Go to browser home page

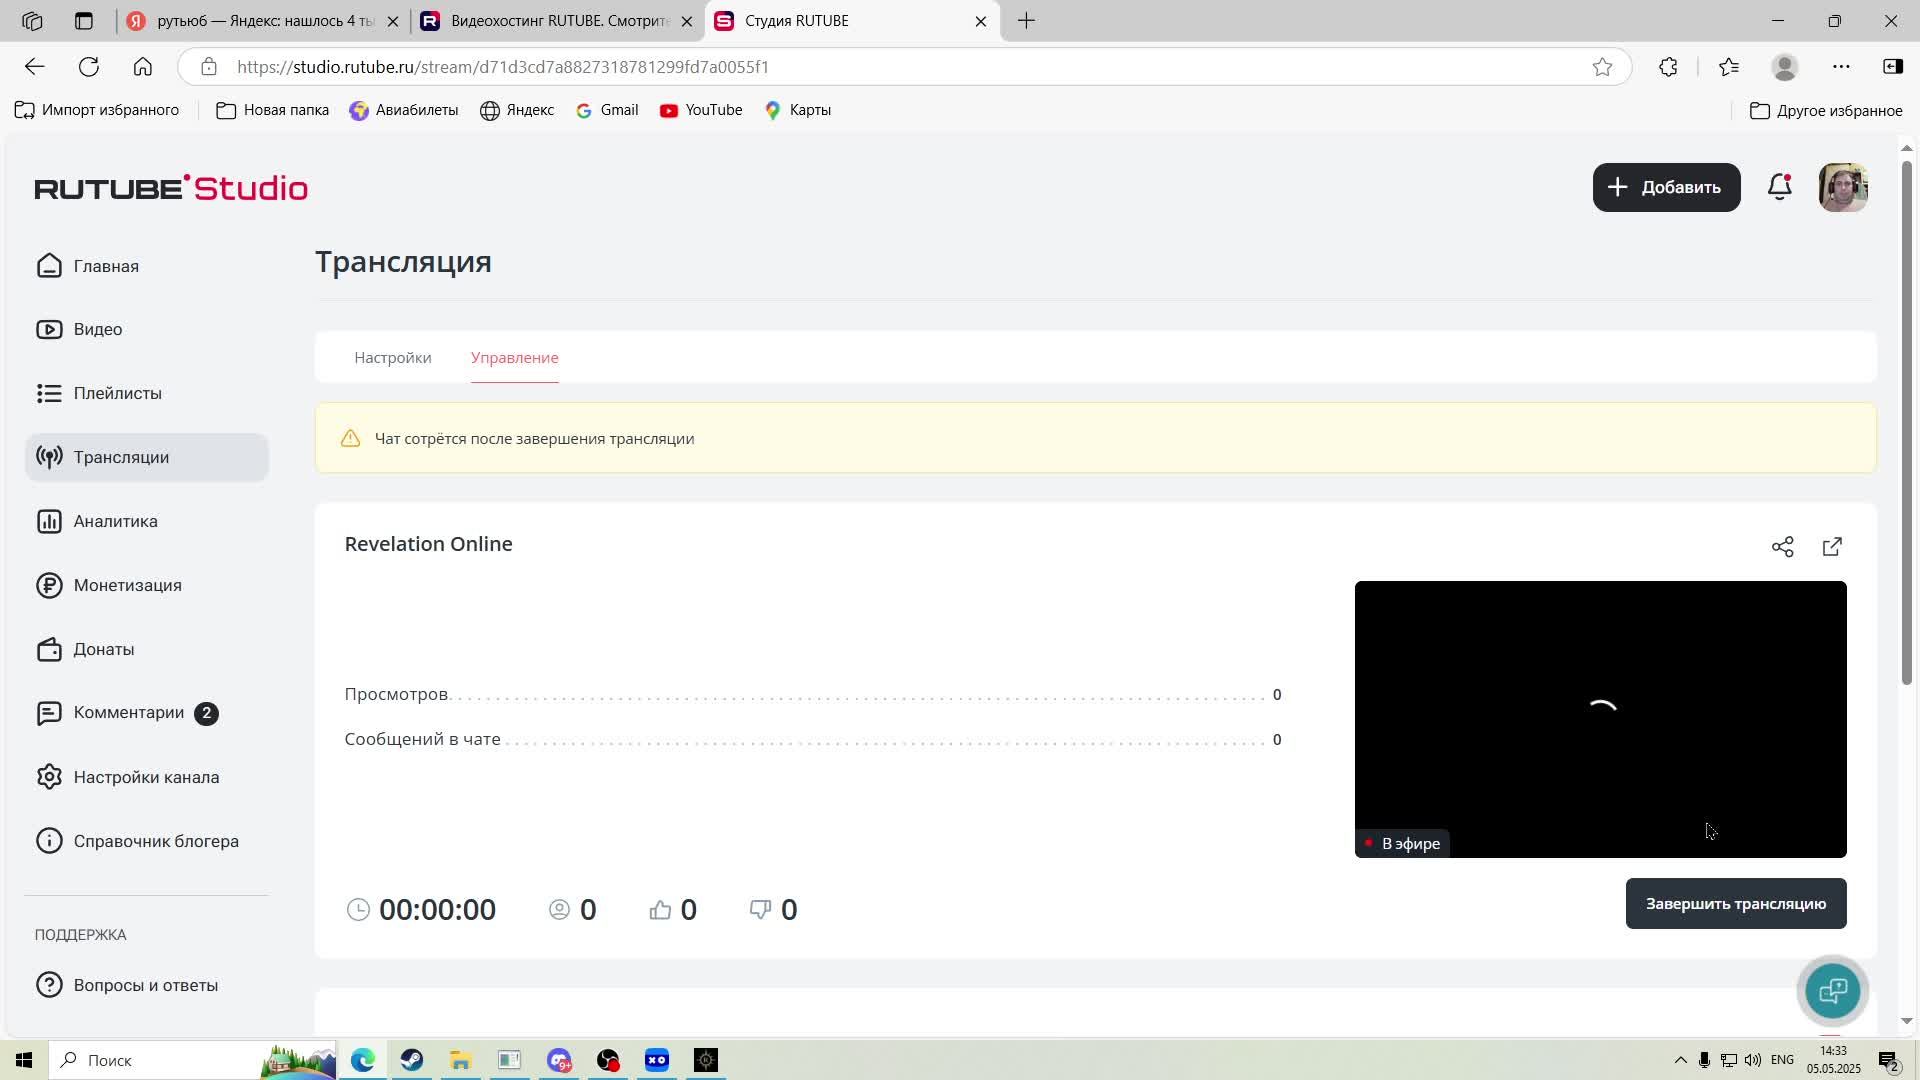coord(143,67)
